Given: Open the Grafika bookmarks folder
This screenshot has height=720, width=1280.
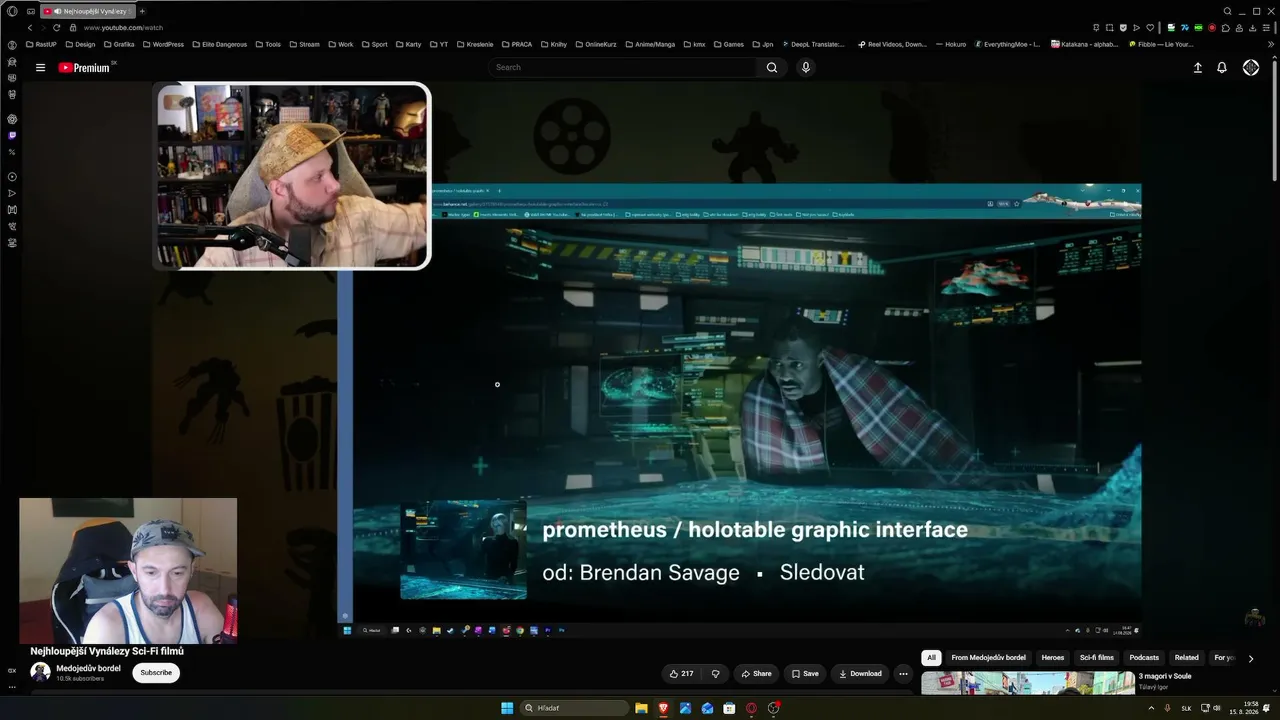Looking at the screenshot, I should click(119, 44).
